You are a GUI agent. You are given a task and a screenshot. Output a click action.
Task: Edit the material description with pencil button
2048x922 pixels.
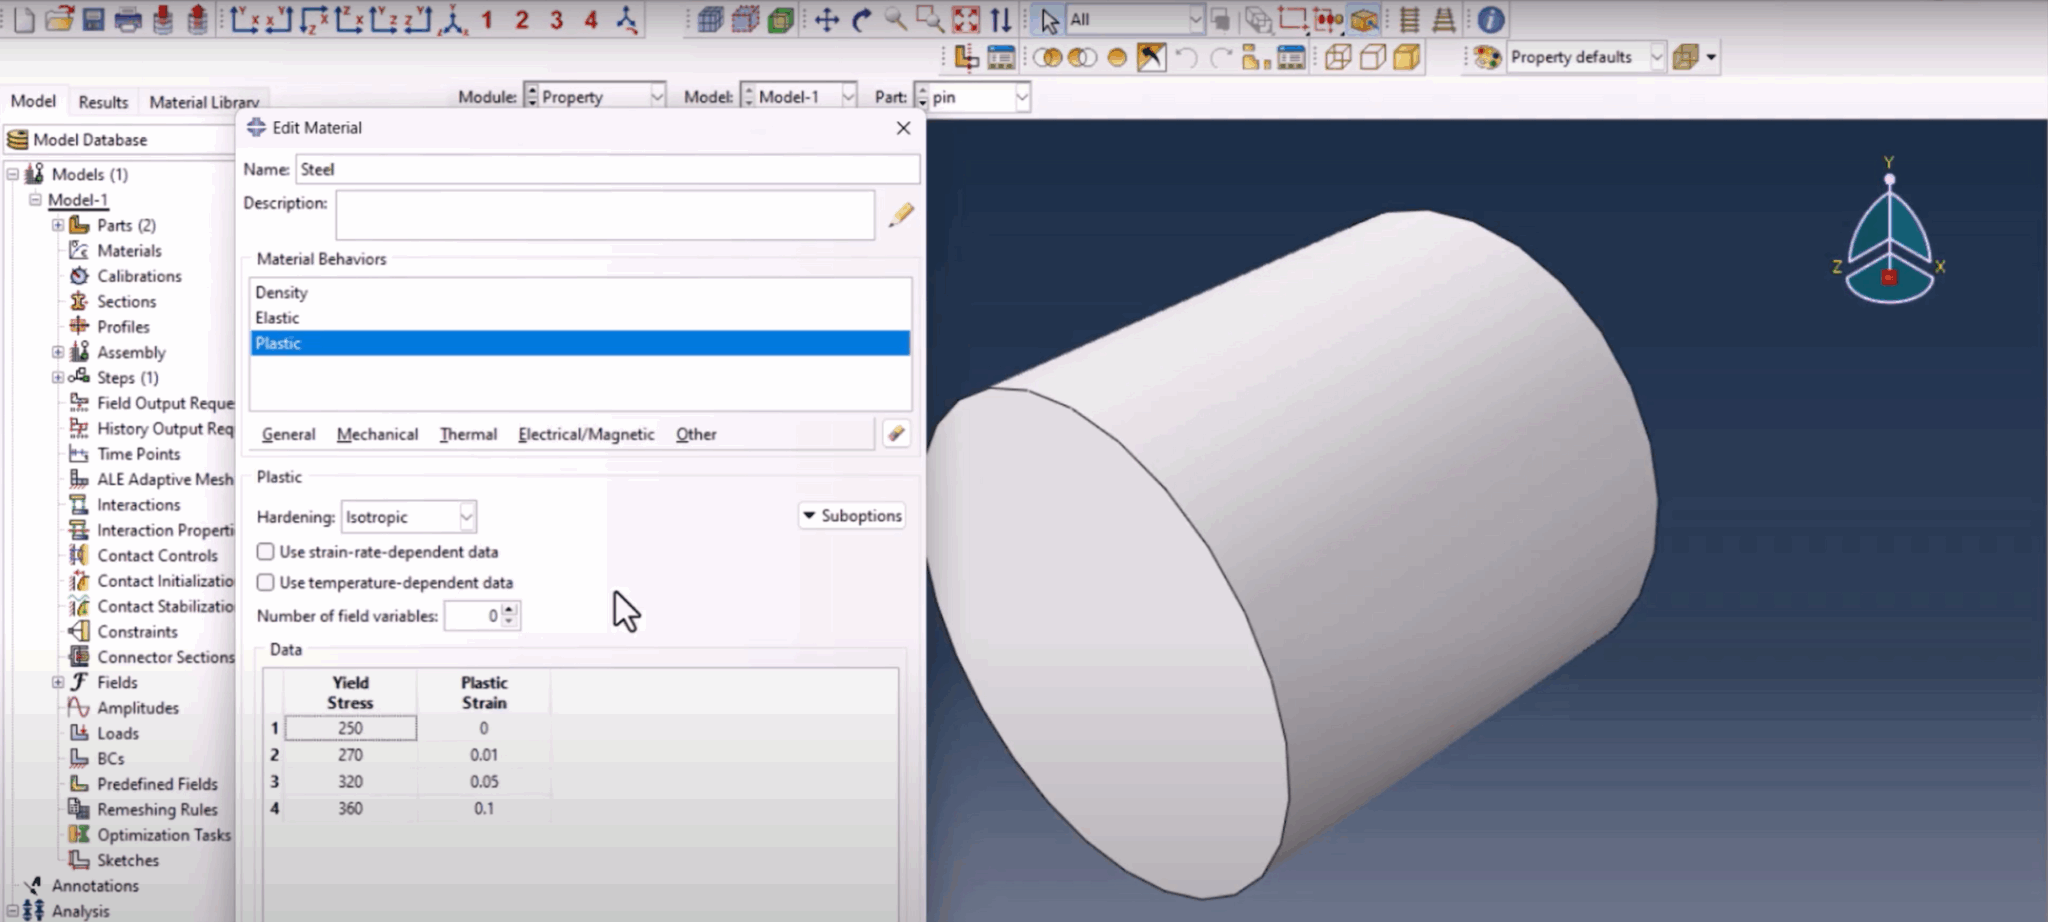[x=900, y=214]
